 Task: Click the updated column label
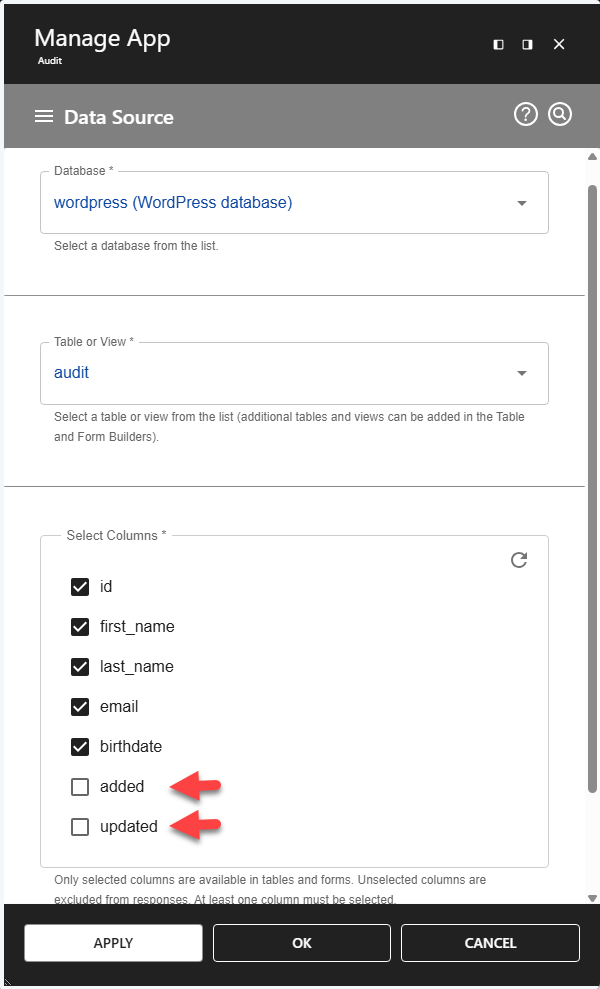(129, 827)
